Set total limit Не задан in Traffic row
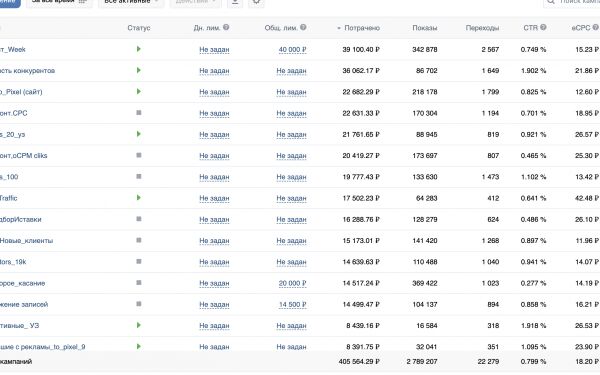This screenshot has width=600, height=375. click(291, 198)
